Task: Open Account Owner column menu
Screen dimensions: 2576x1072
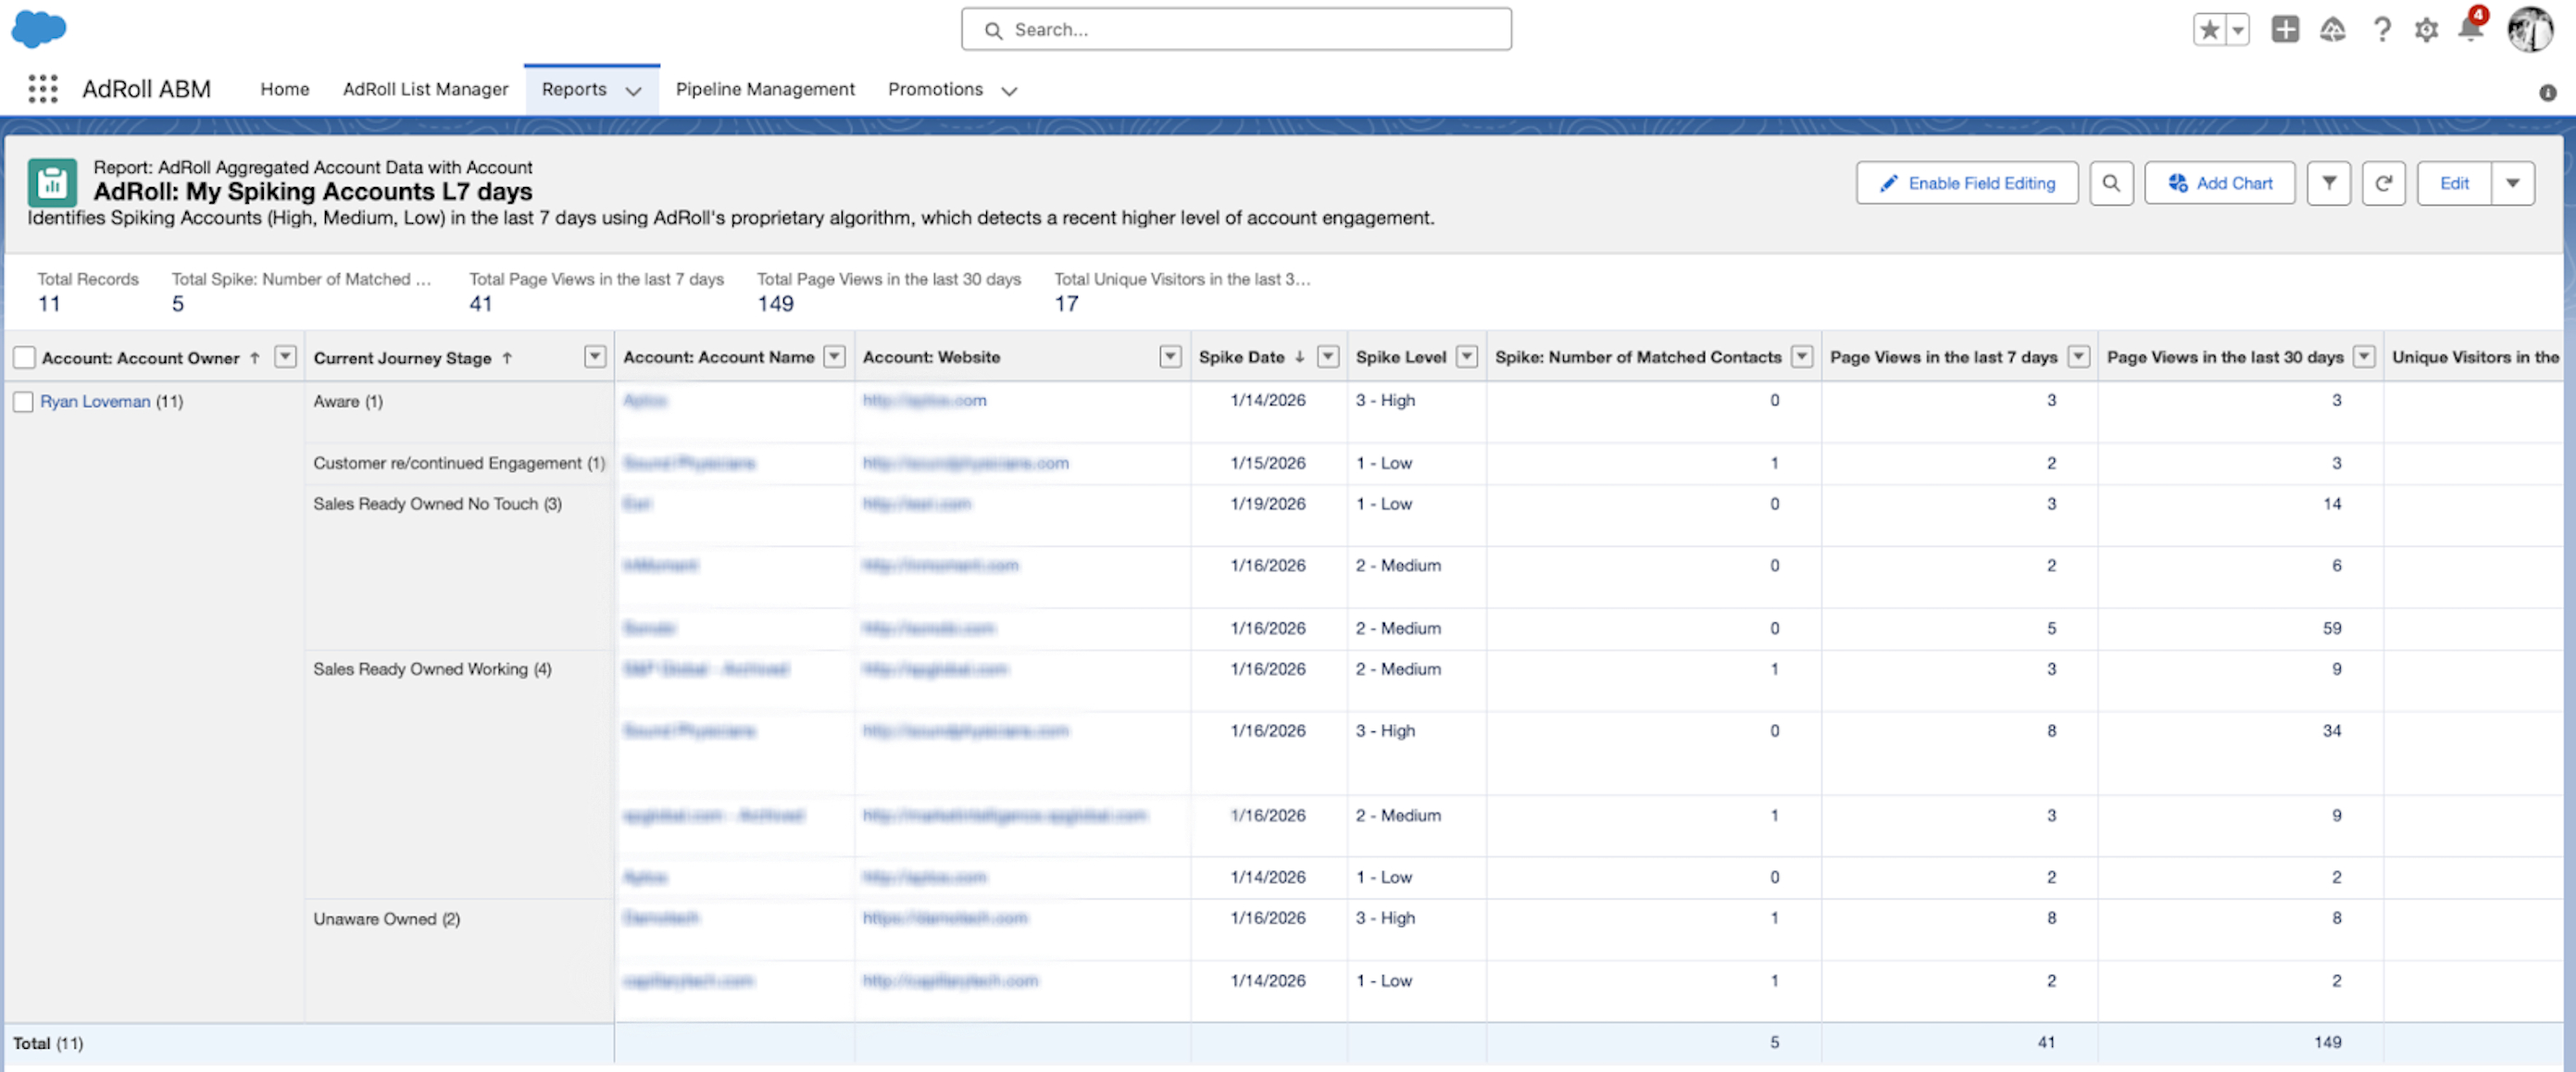Action: (x=285, y=357)
